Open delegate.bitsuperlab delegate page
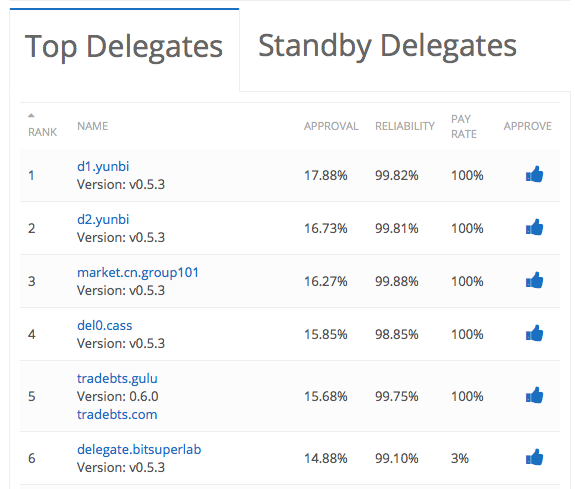Viewport: 575px width, 489px height. pos(139,450)
